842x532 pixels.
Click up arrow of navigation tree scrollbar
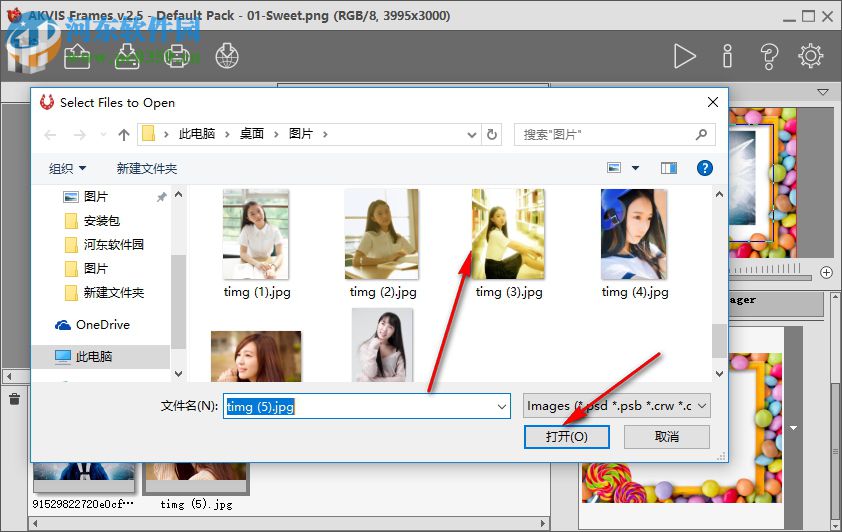point(178,194)
